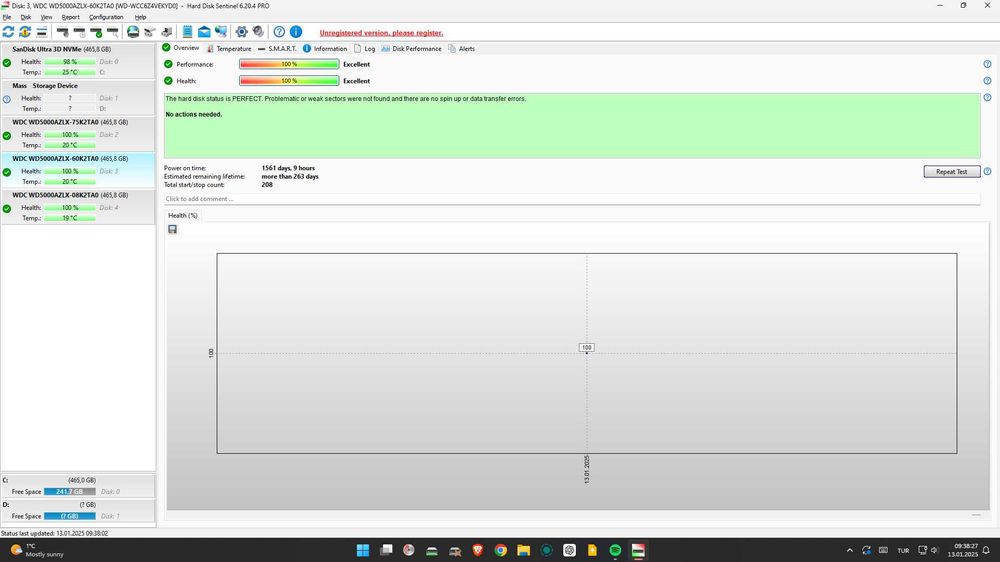Click the disk test icon with green checkmark
The image size is (1000, 562).
pyautogui.click(x=96, y=31)
